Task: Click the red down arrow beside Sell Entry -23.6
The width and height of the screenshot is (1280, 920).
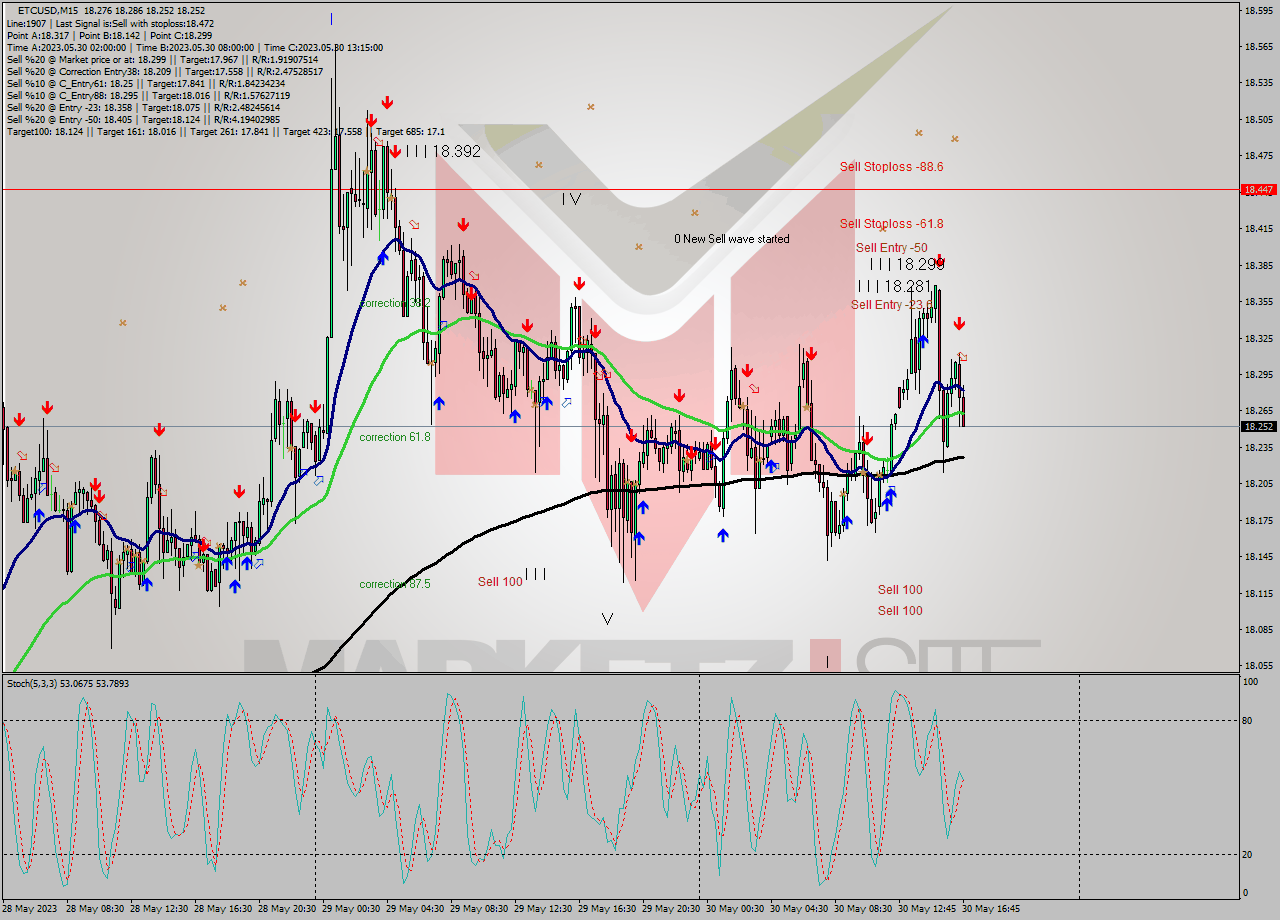Action: tap(959, 325)
